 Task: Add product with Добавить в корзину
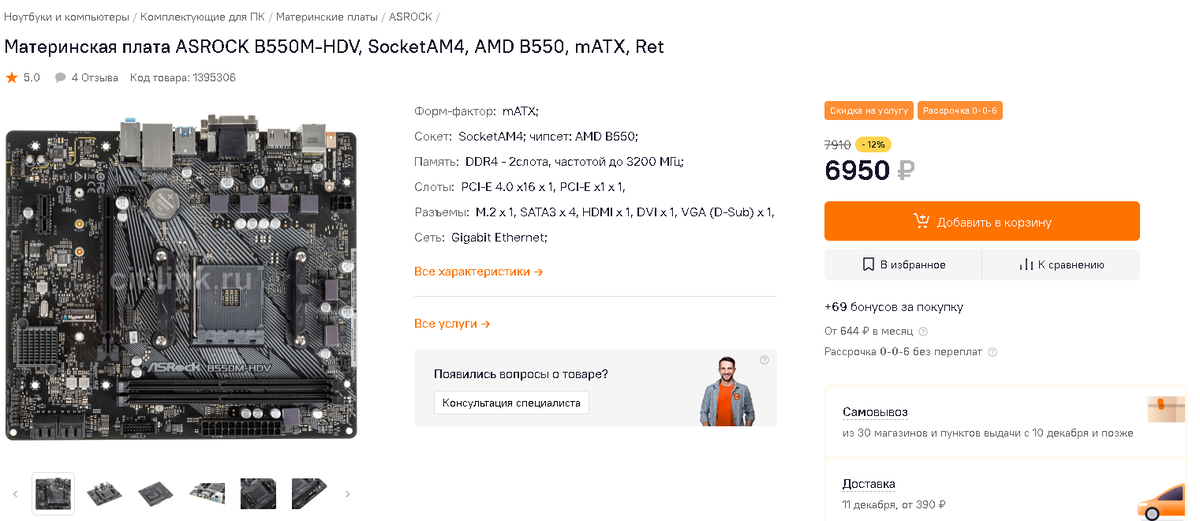click(981, 222)
